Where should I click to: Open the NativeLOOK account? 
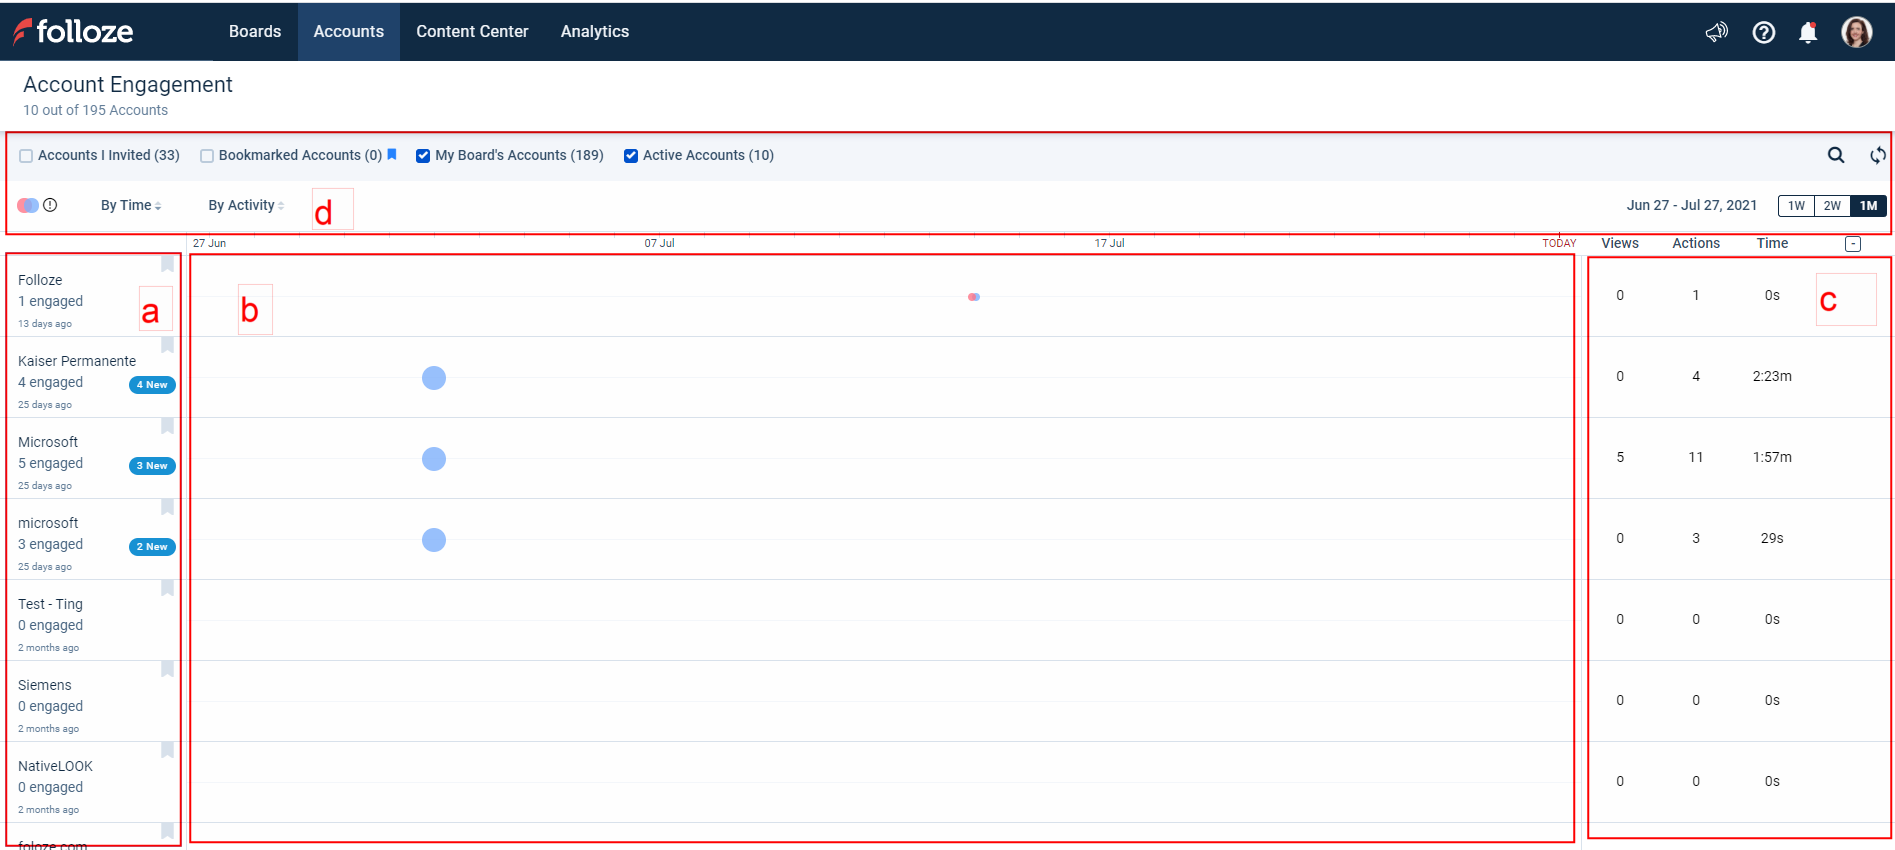coord(55,766)
